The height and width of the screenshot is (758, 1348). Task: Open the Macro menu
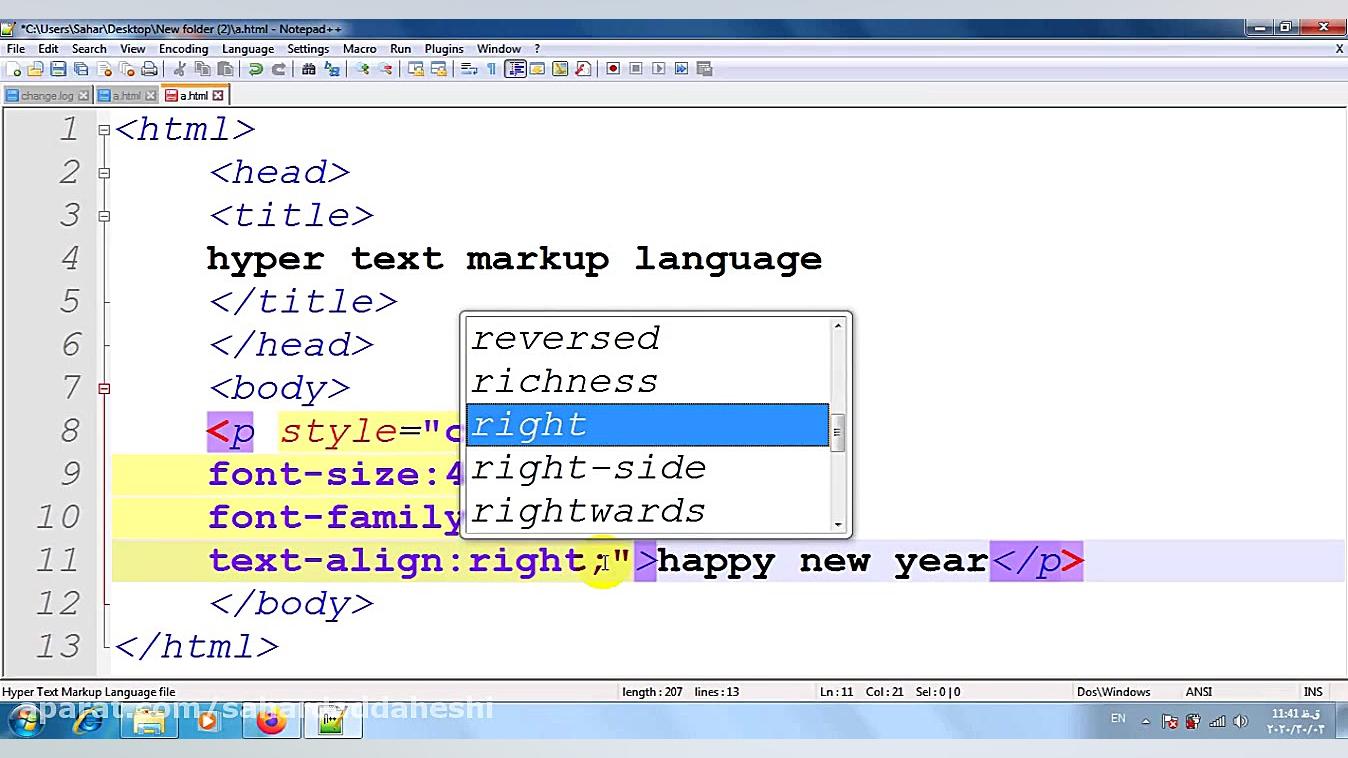point(360,48)
